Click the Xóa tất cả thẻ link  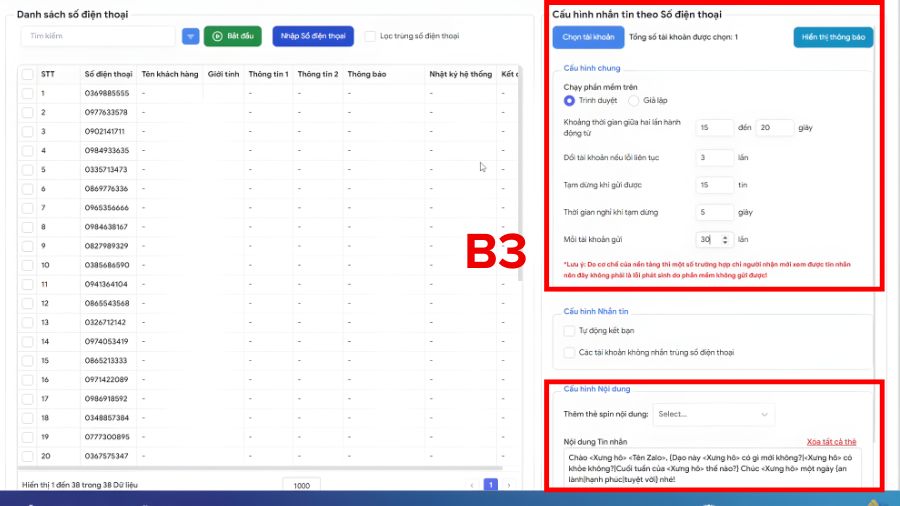(830, 441)
